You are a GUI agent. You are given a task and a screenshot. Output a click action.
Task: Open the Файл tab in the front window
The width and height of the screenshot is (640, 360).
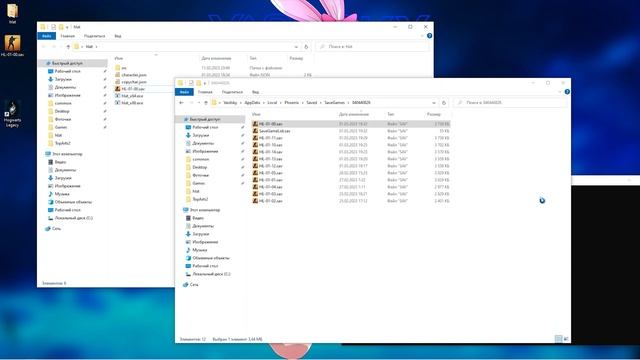pyautogui.click(x=184, y=92)
